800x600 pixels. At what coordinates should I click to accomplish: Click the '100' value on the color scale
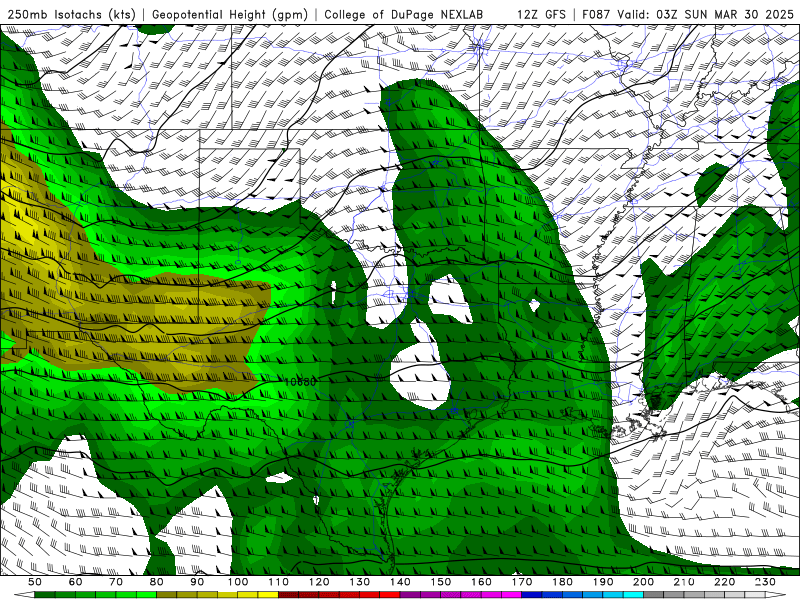(238, 582)
